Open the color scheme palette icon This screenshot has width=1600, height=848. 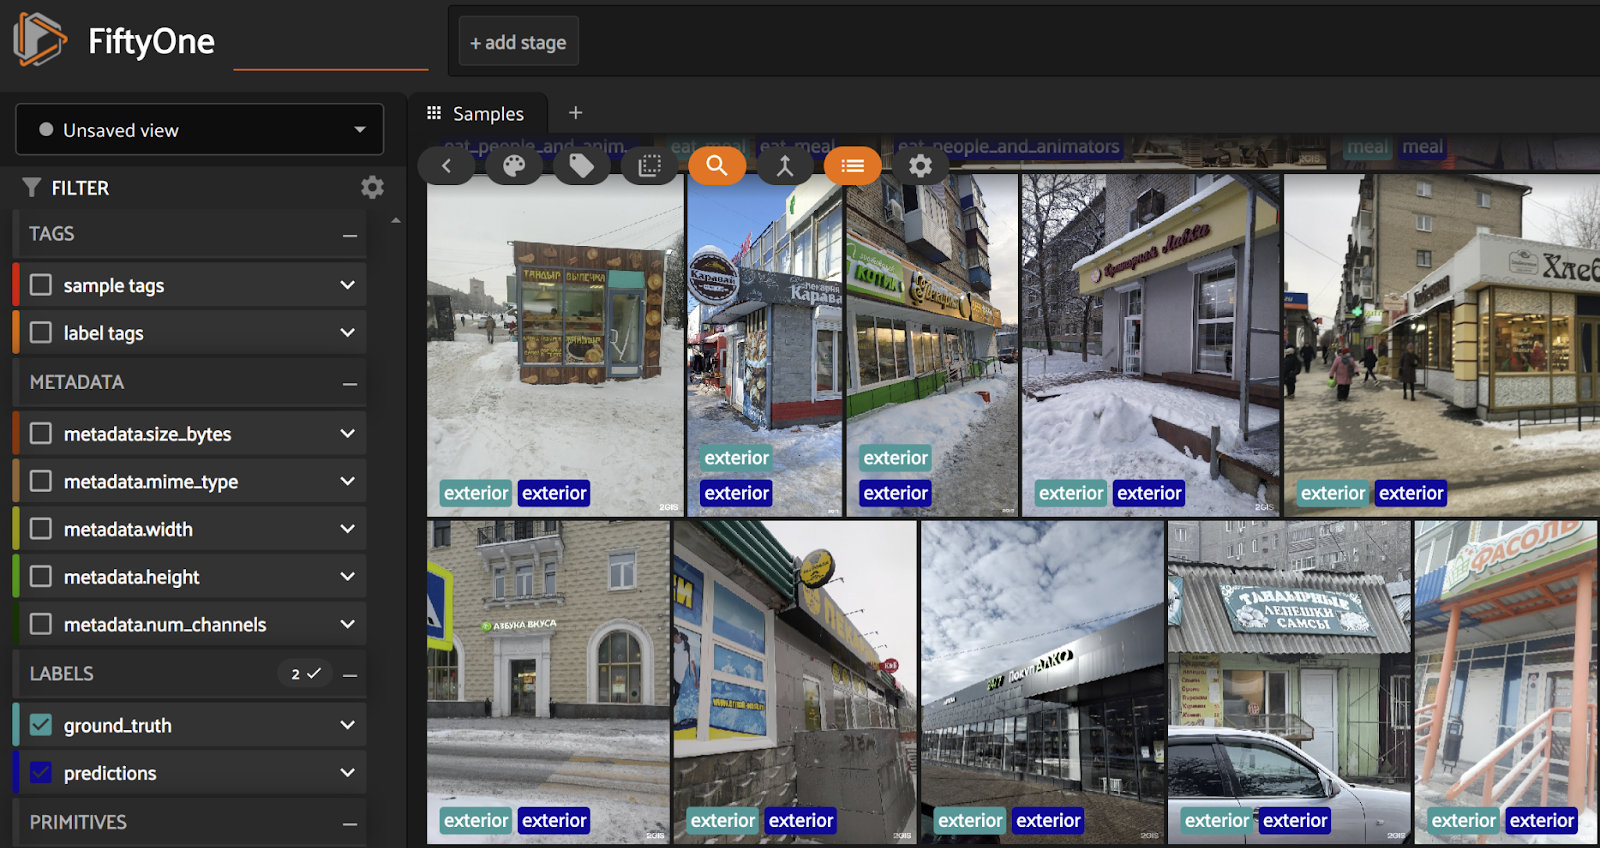[x=514, y=166]
